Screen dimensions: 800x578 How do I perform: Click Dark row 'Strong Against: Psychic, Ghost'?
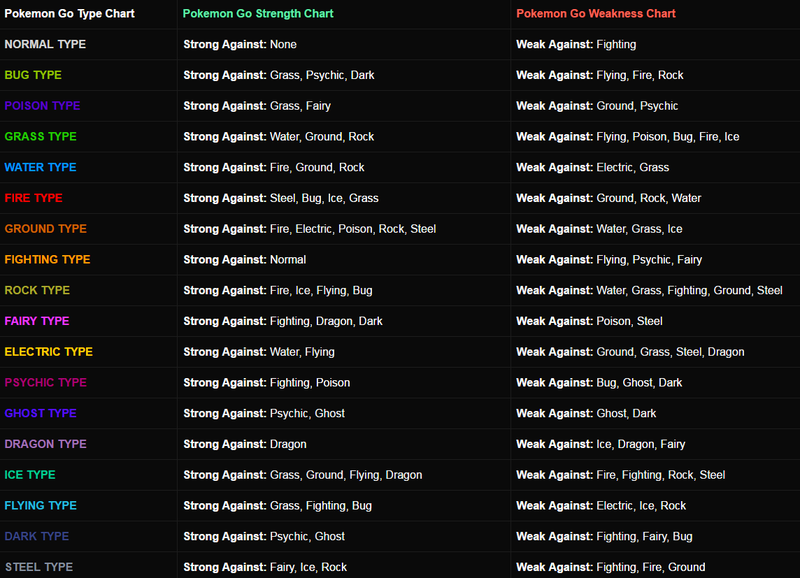(x=264, y=536)
